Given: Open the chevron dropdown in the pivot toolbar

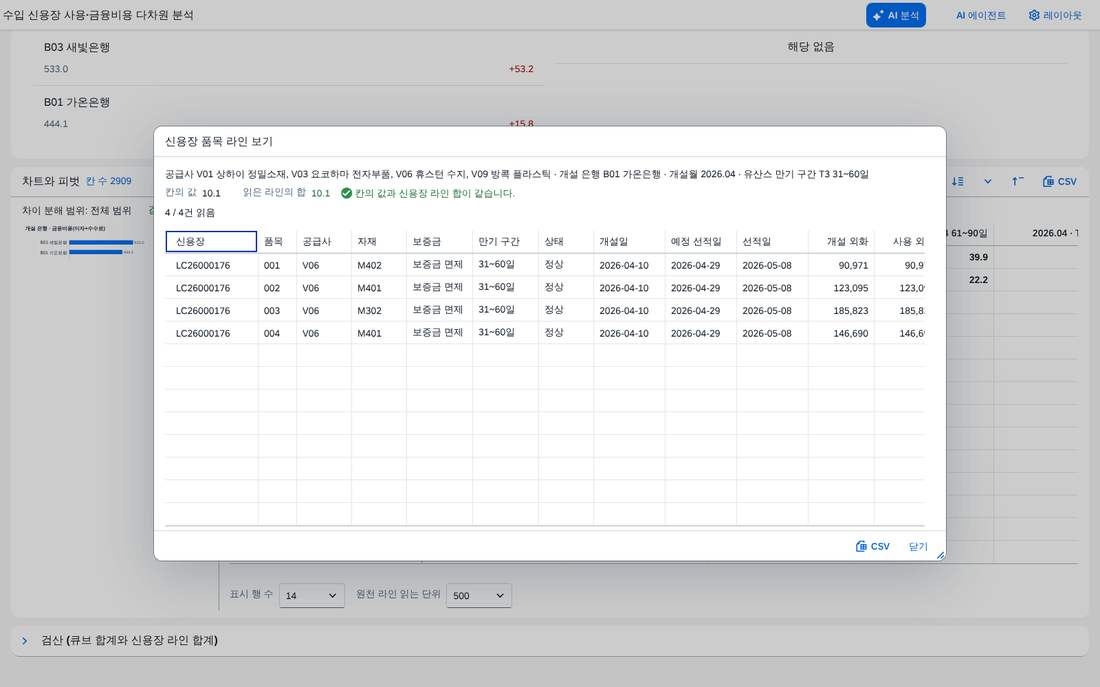Looking at the screenshot, I should tap(988, 181).
